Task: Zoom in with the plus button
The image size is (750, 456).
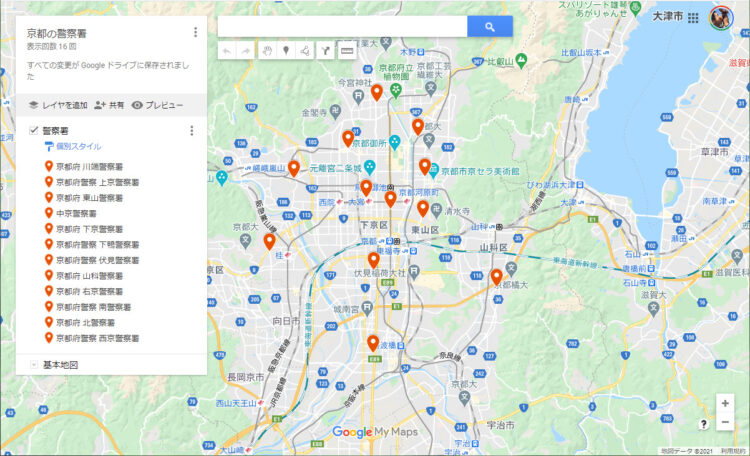Action: tap(725, 403)
